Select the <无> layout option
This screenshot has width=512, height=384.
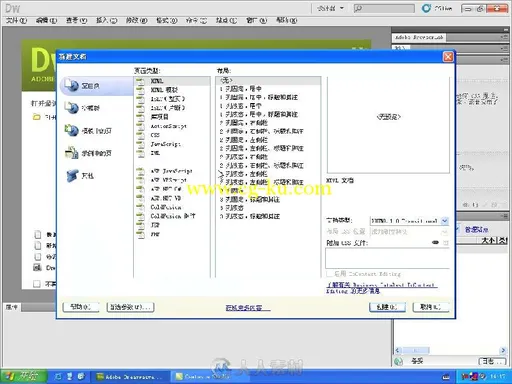coord(268,80)
